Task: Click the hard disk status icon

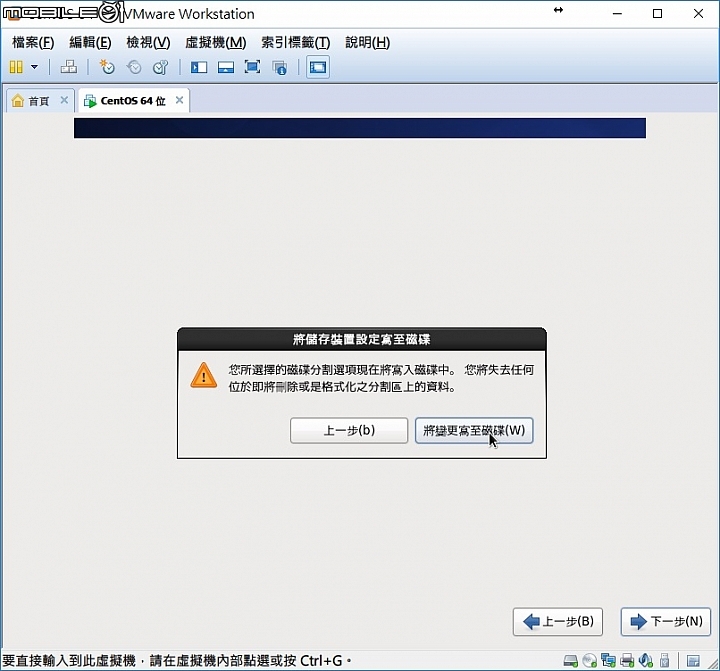Action: click(571, 661)
